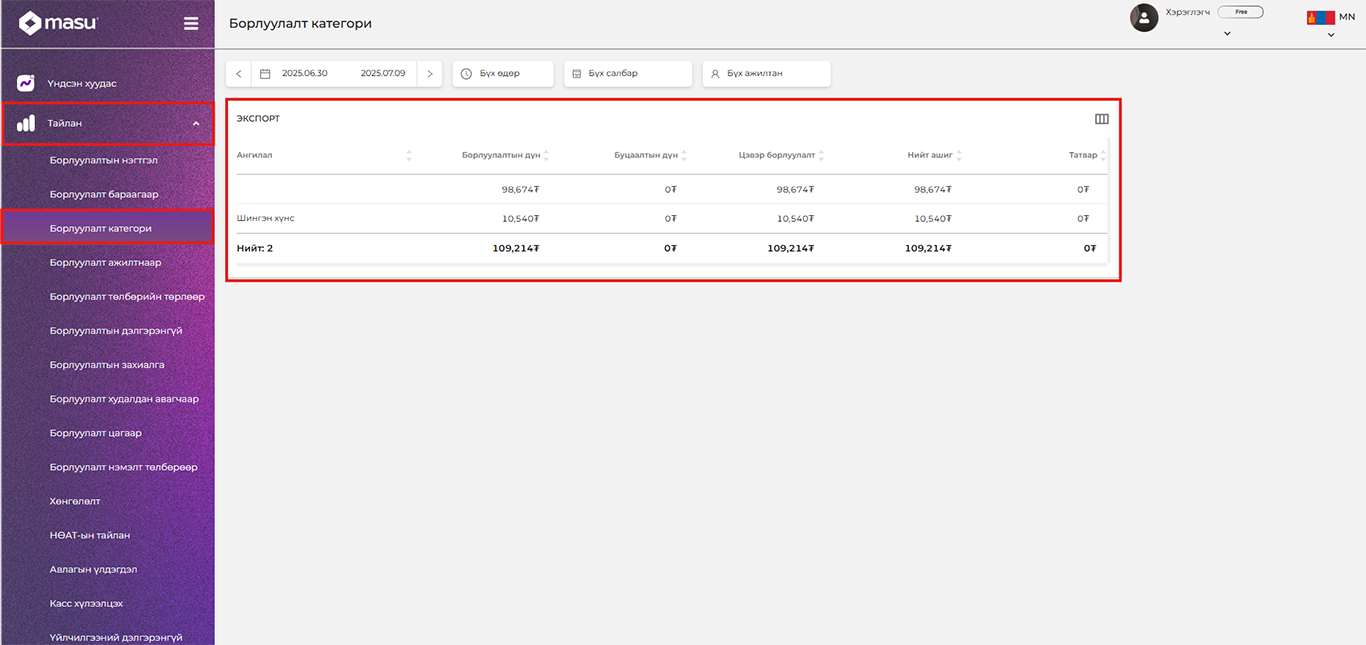Click the ЭКСПОРТ button
Image resolution: width=1366 pixels, height=645 pixels.
[x=258, y=119]
